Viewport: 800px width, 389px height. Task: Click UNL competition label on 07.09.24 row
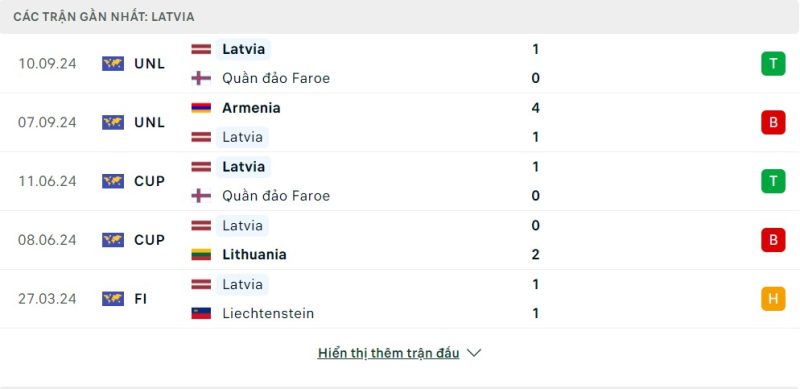click(x=149, y=123)
